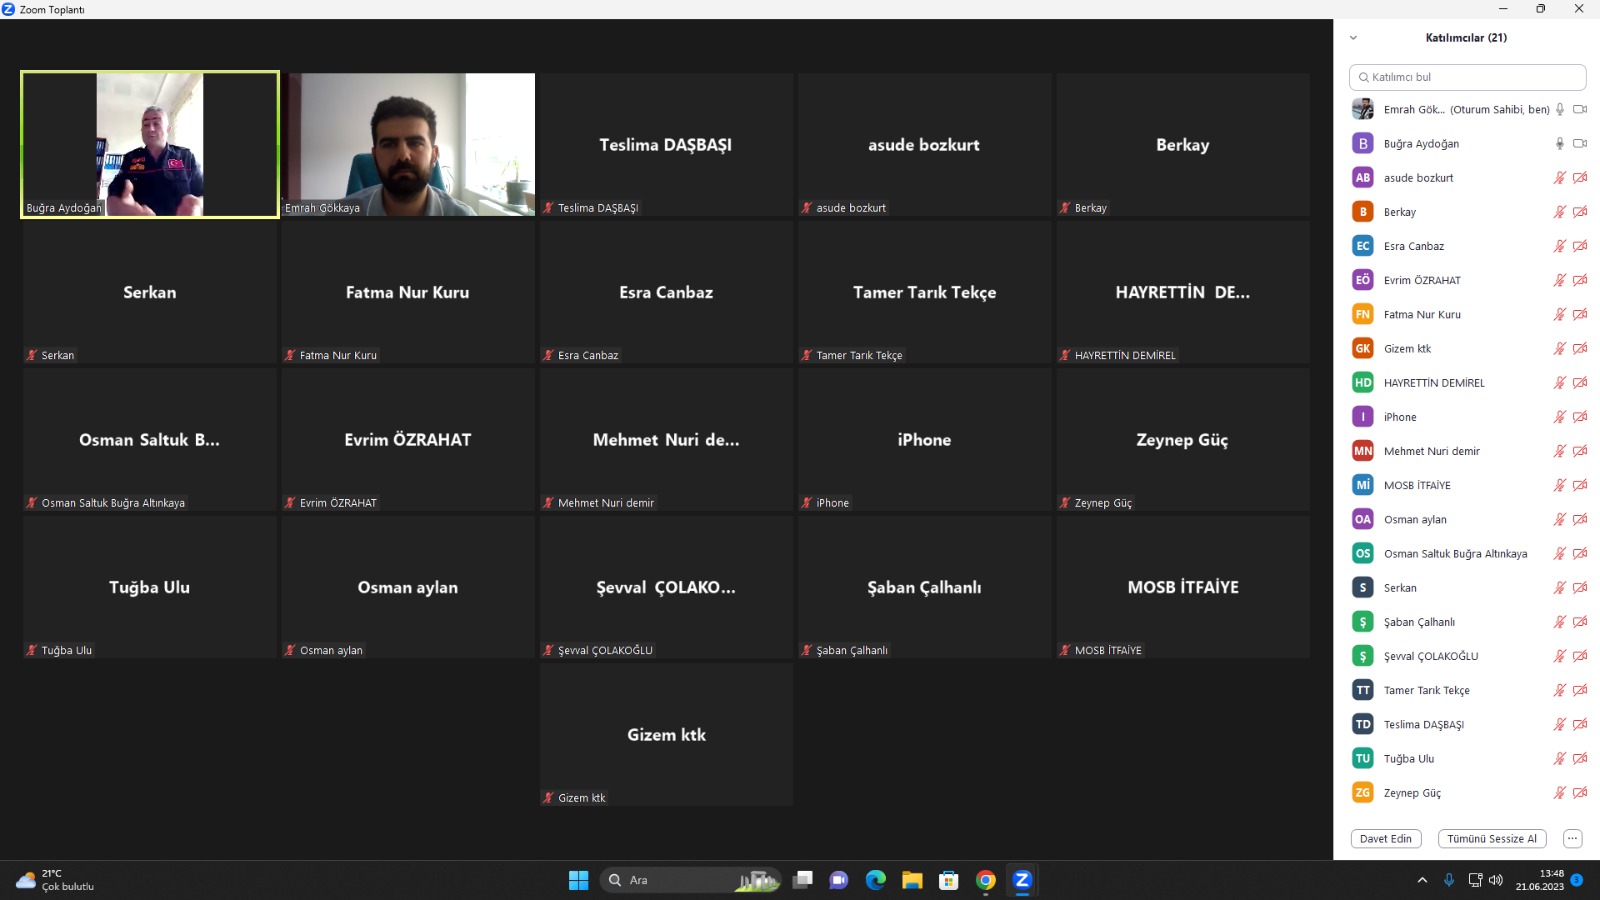Show hidden system tray icons chevron
This screenshot has width=1600, height=900.
(x=1422, y=880)
